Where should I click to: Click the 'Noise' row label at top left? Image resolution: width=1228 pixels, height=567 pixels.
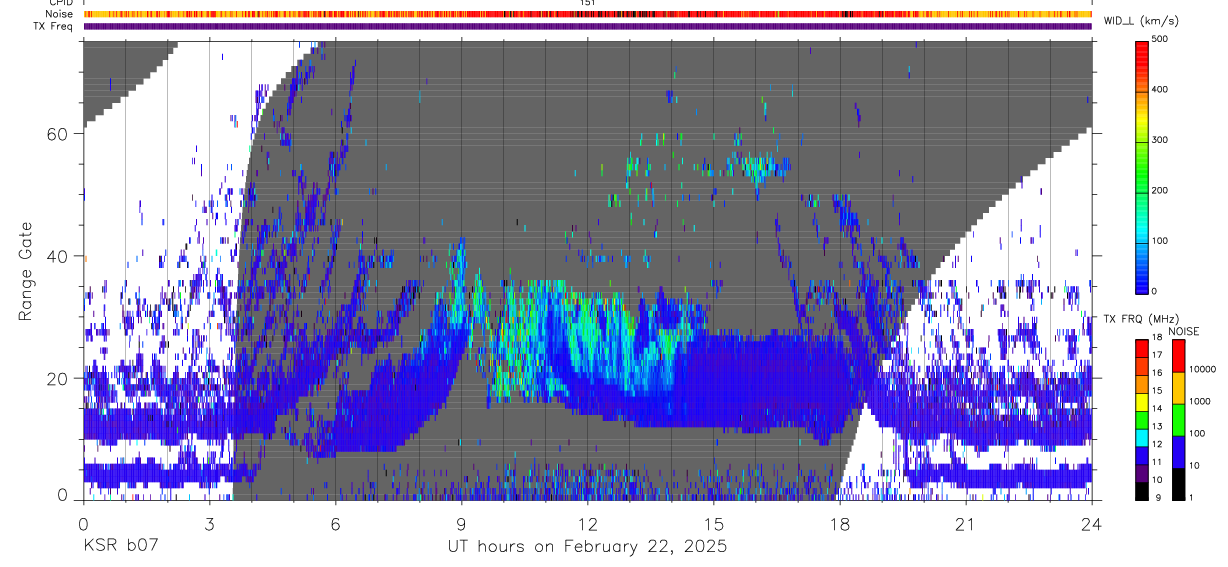tap(60, 14)
